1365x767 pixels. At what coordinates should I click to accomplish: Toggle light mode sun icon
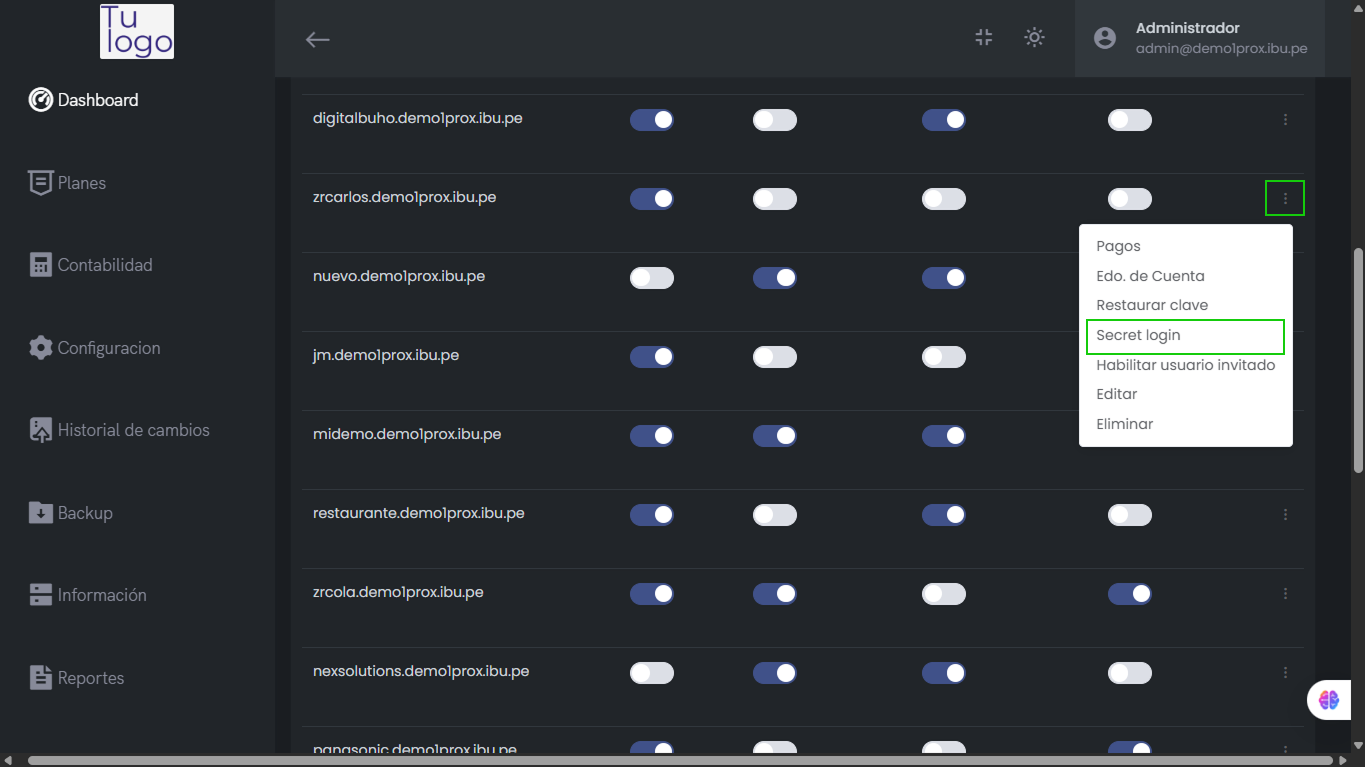[1035, 38]
